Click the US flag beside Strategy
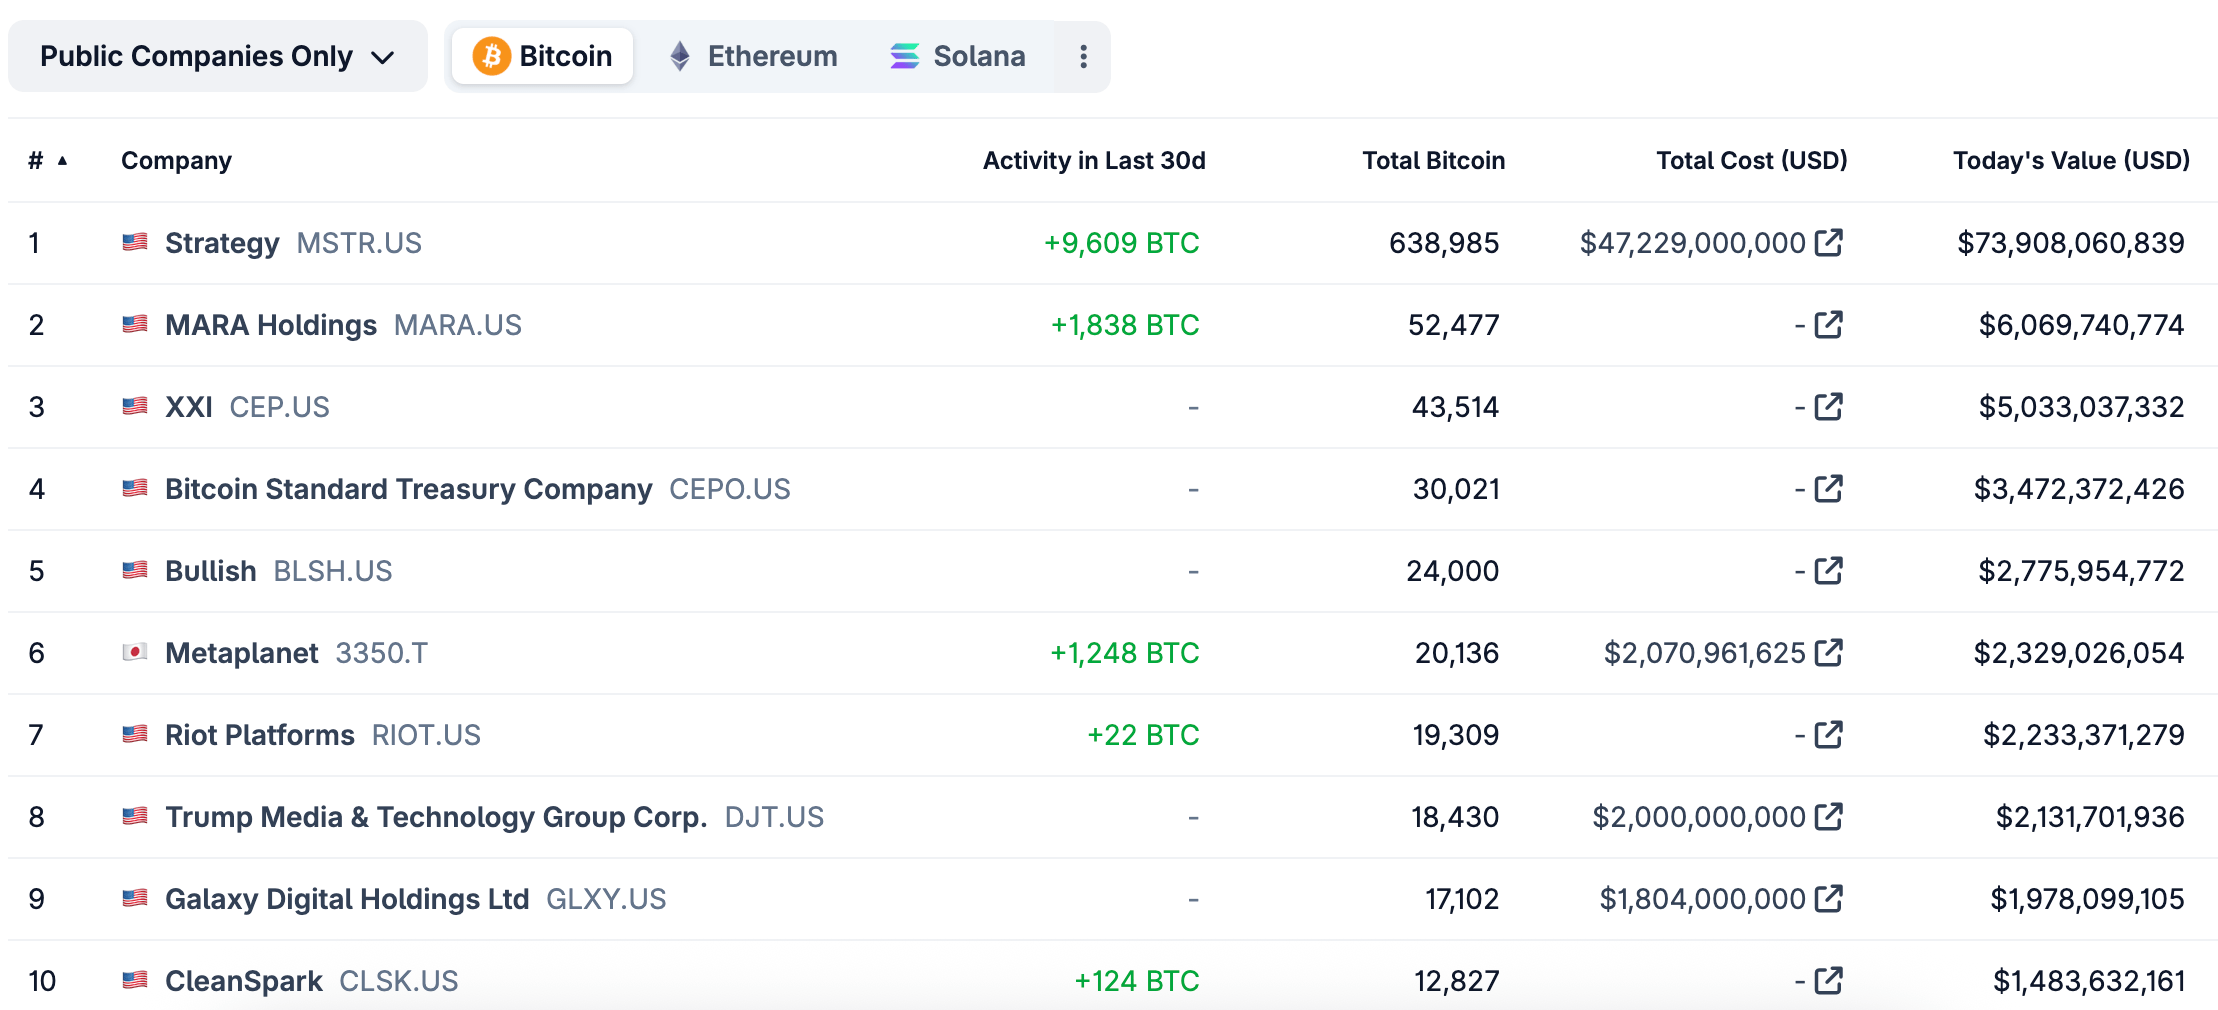The width and height of the screenshot is (2218, 1010). [x=135, y=242]
